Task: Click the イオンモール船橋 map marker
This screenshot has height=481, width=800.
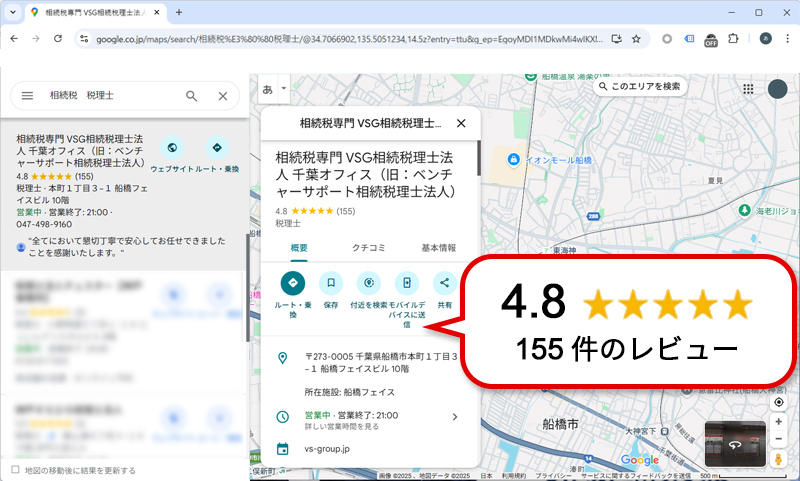Action: pos(513,160)
